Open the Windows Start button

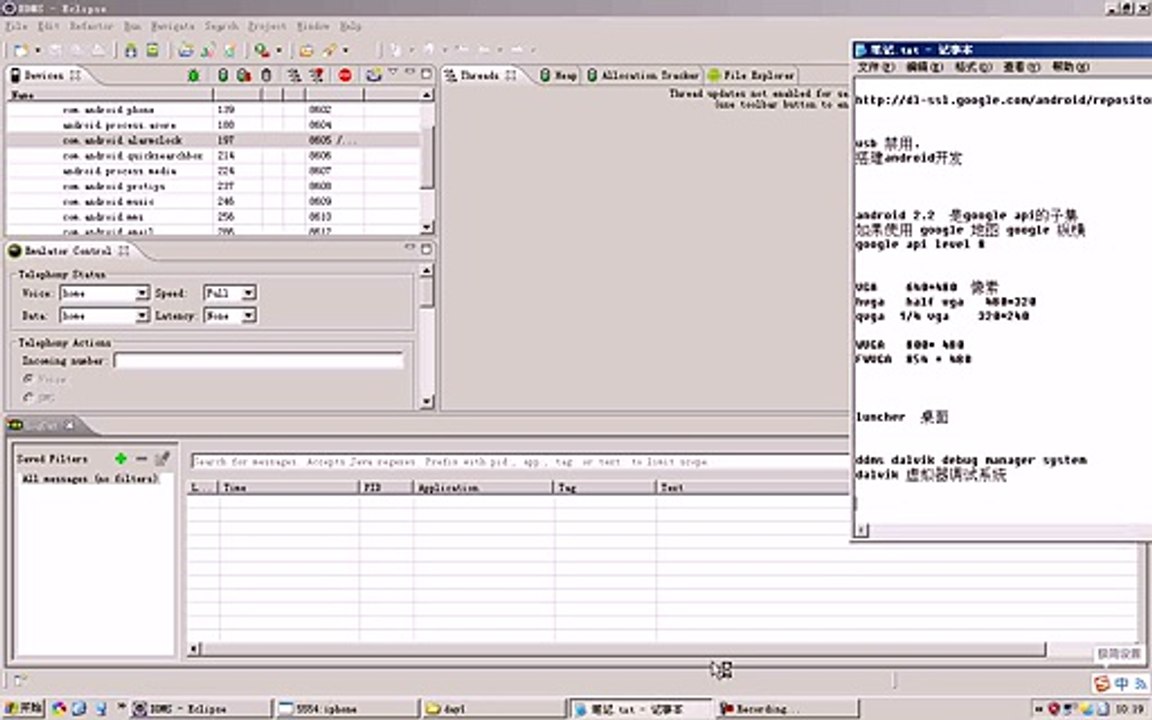point(24,708)
